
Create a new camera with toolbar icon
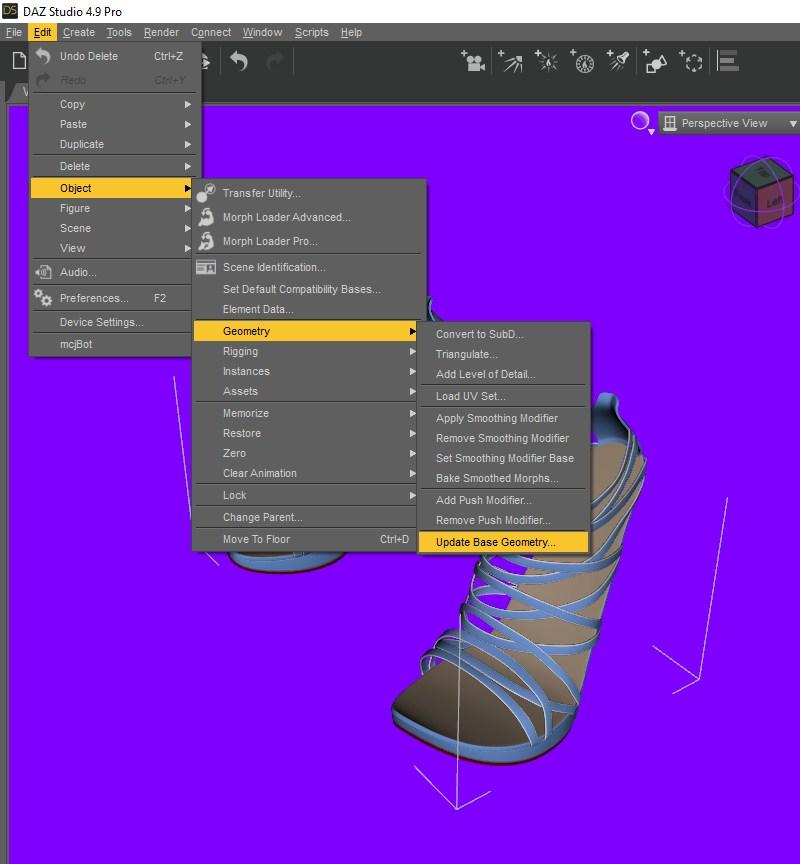473,61
